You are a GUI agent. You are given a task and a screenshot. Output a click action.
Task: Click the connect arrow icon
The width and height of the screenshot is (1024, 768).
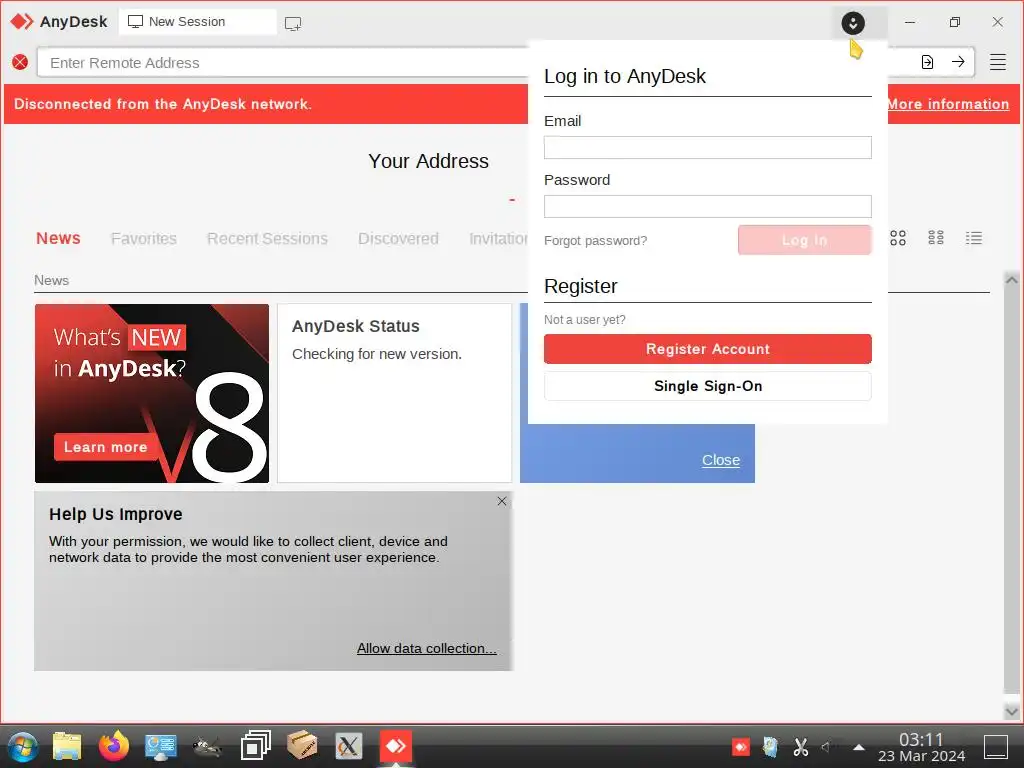pos(958,62)
